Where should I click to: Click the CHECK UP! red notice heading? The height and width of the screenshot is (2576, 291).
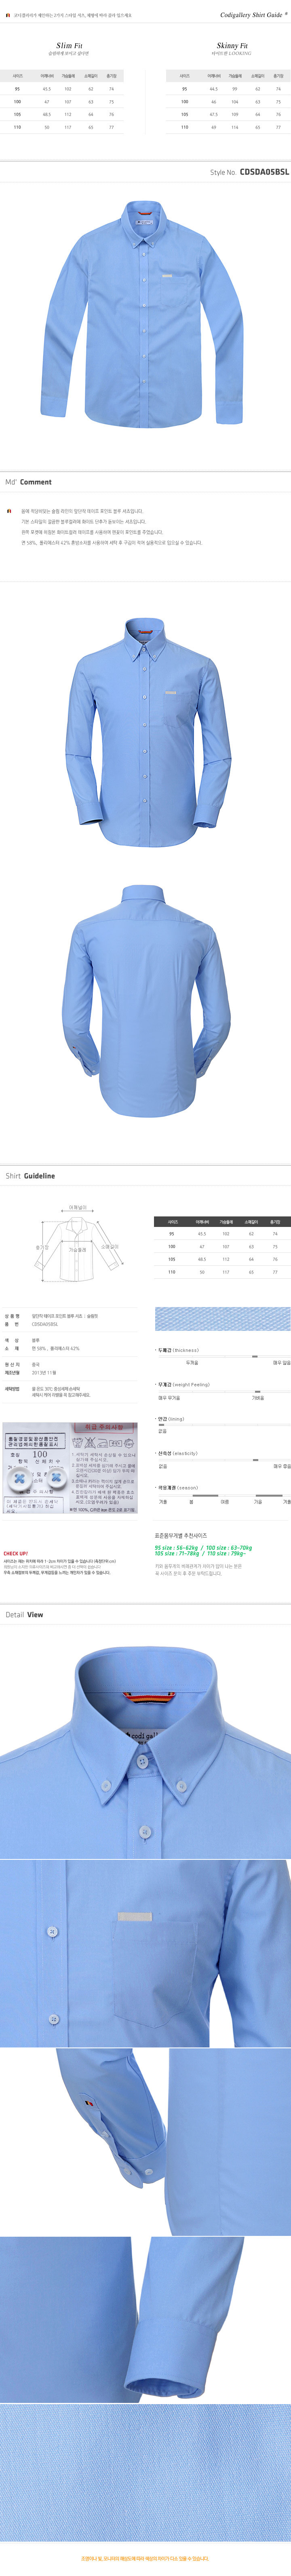tap(16, 1553)
